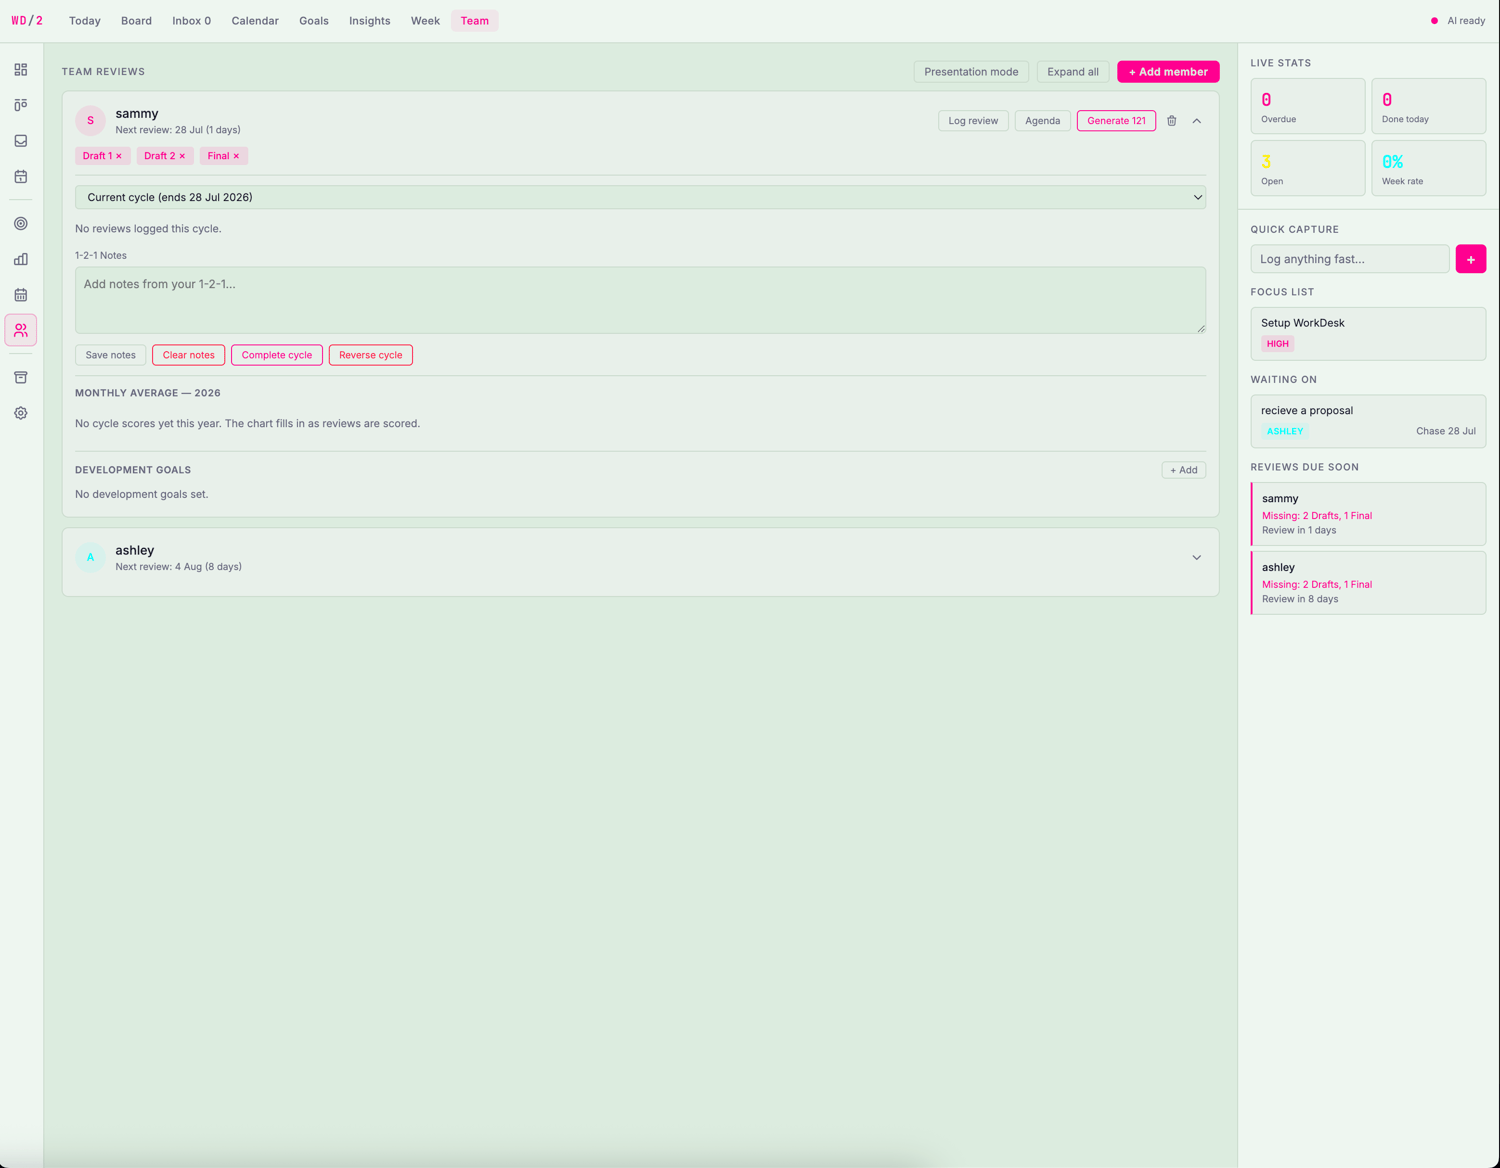
Task: Open the Archive box sidebar icon
Action: pyautogui.click(x=21, y=377)
